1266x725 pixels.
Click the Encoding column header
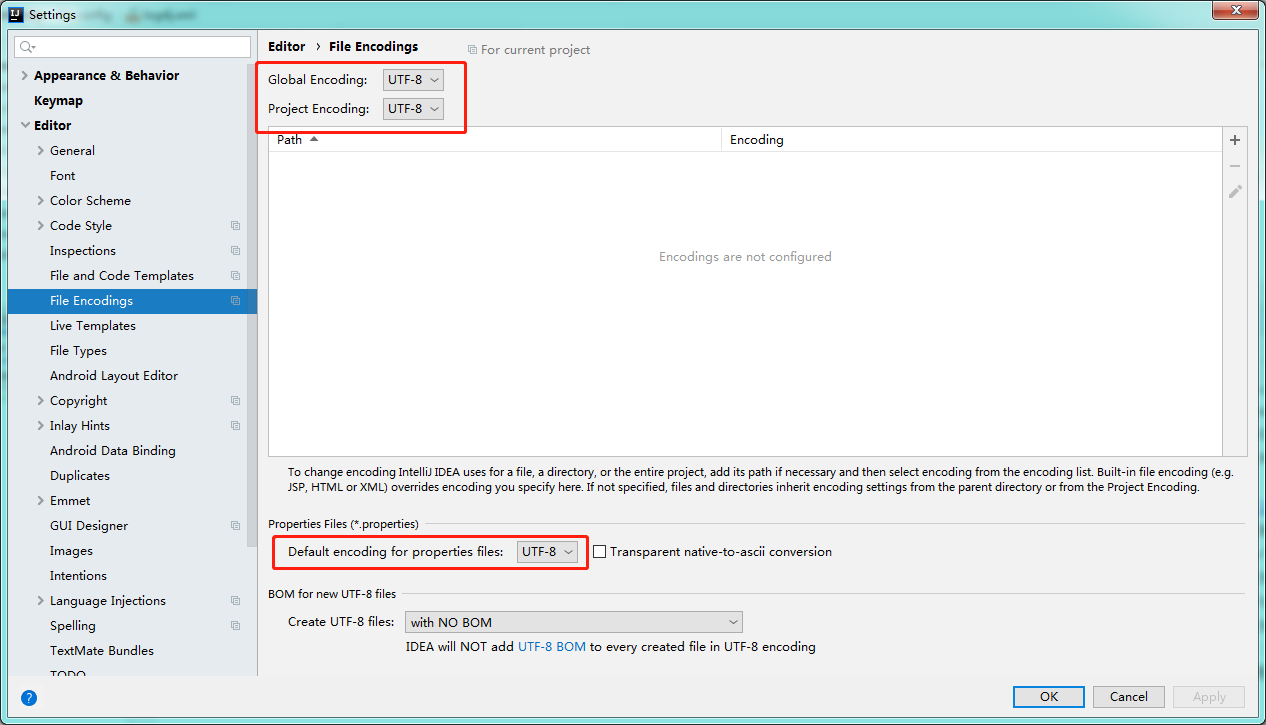pos(971,140)
